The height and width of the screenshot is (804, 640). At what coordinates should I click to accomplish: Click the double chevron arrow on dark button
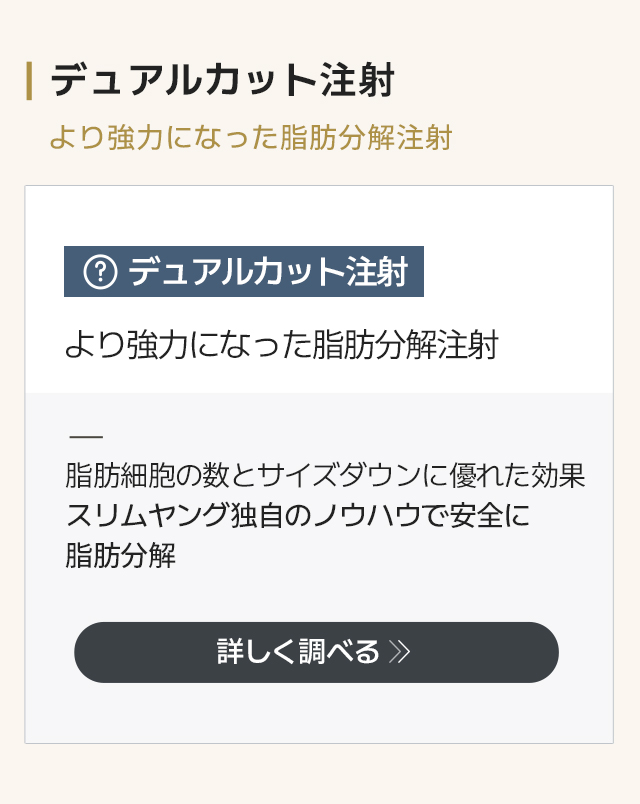[399, 652]
